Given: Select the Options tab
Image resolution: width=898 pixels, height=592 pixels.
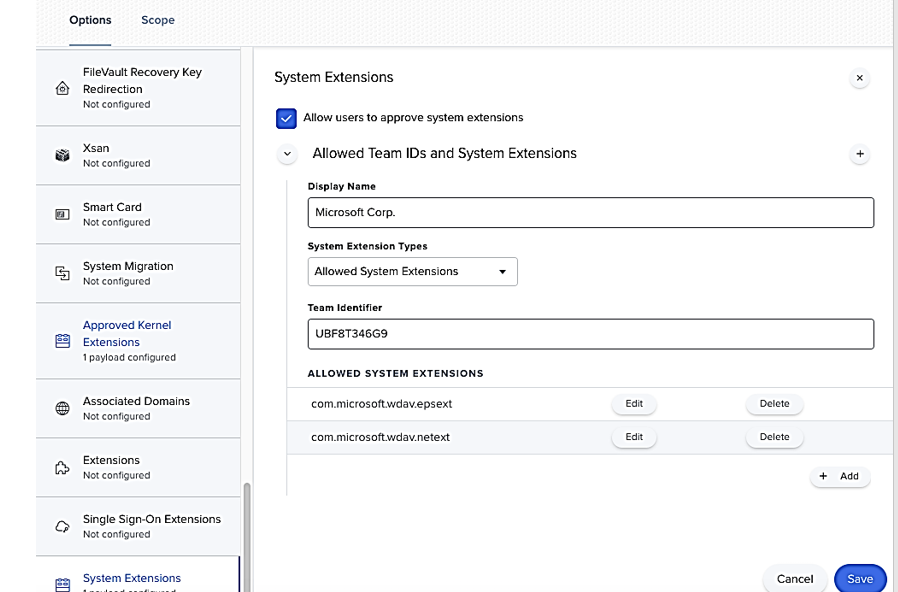Looking at the screenshot, I should [x=90, y=20].
